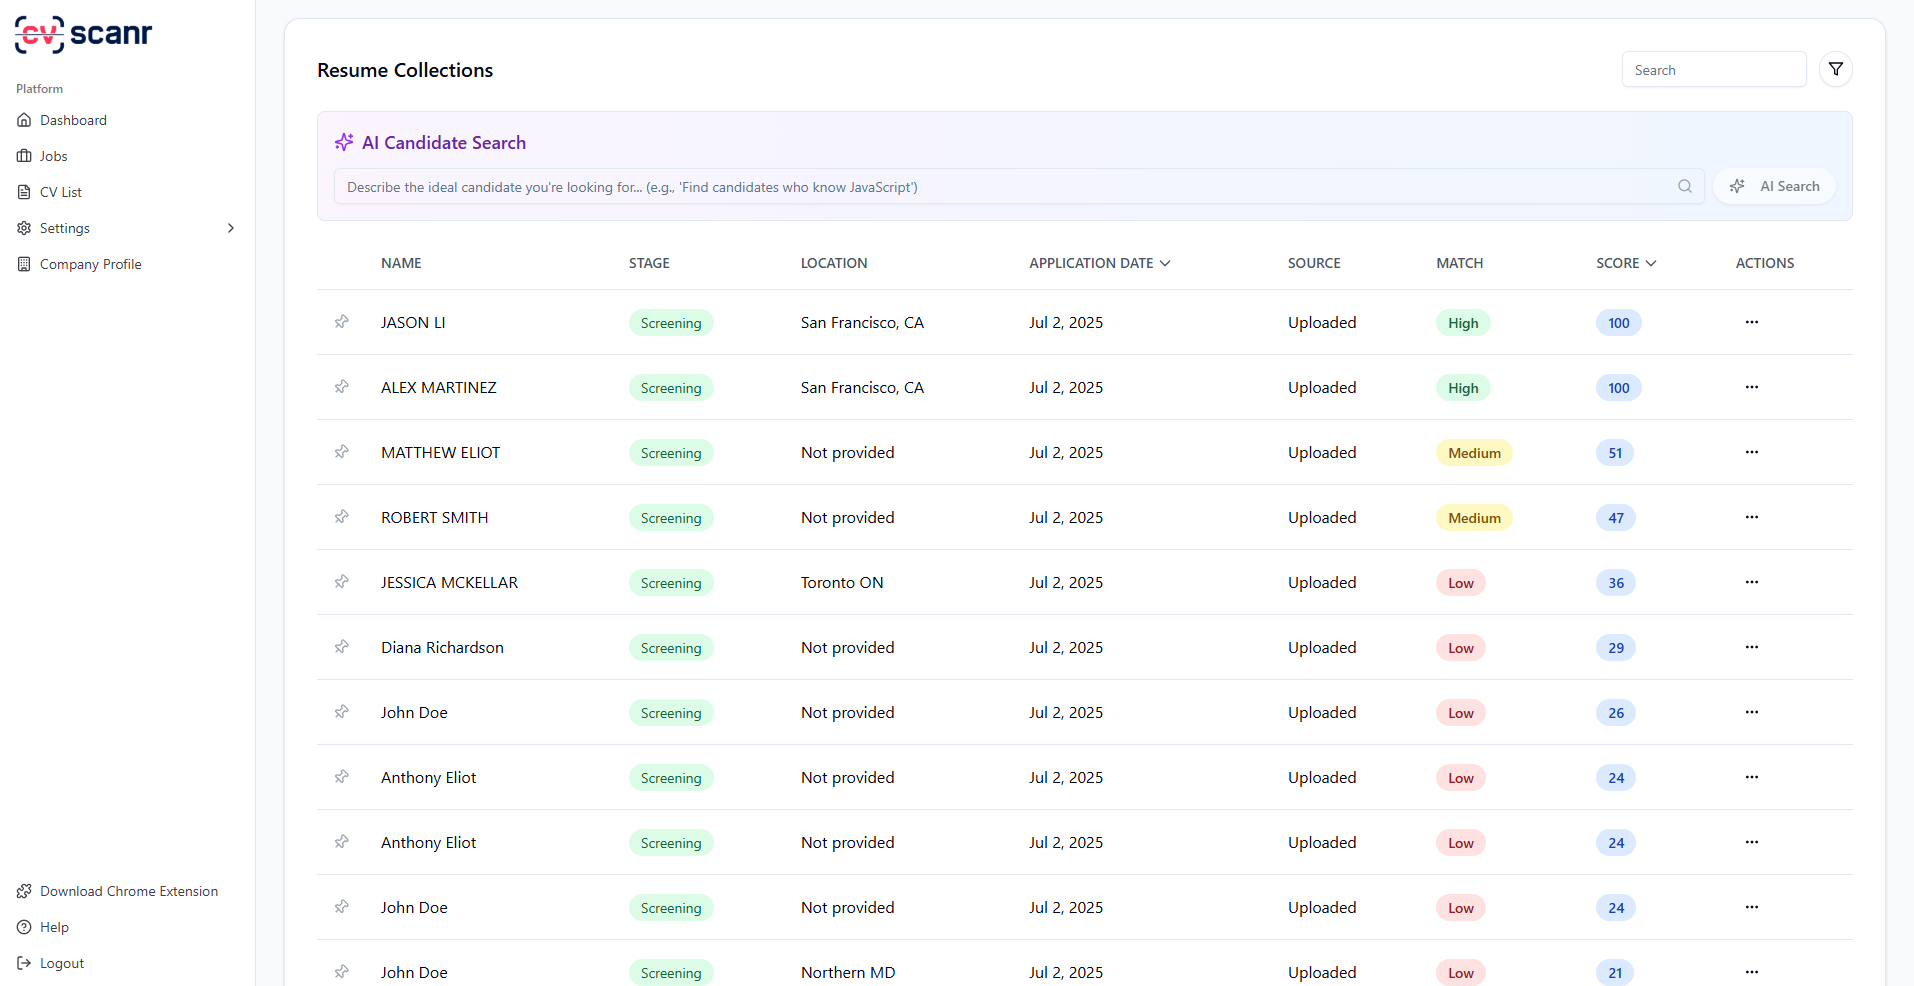Pin Diana Richardson's row
Screen dimensions: 1914x986
[x=342, y=647]
